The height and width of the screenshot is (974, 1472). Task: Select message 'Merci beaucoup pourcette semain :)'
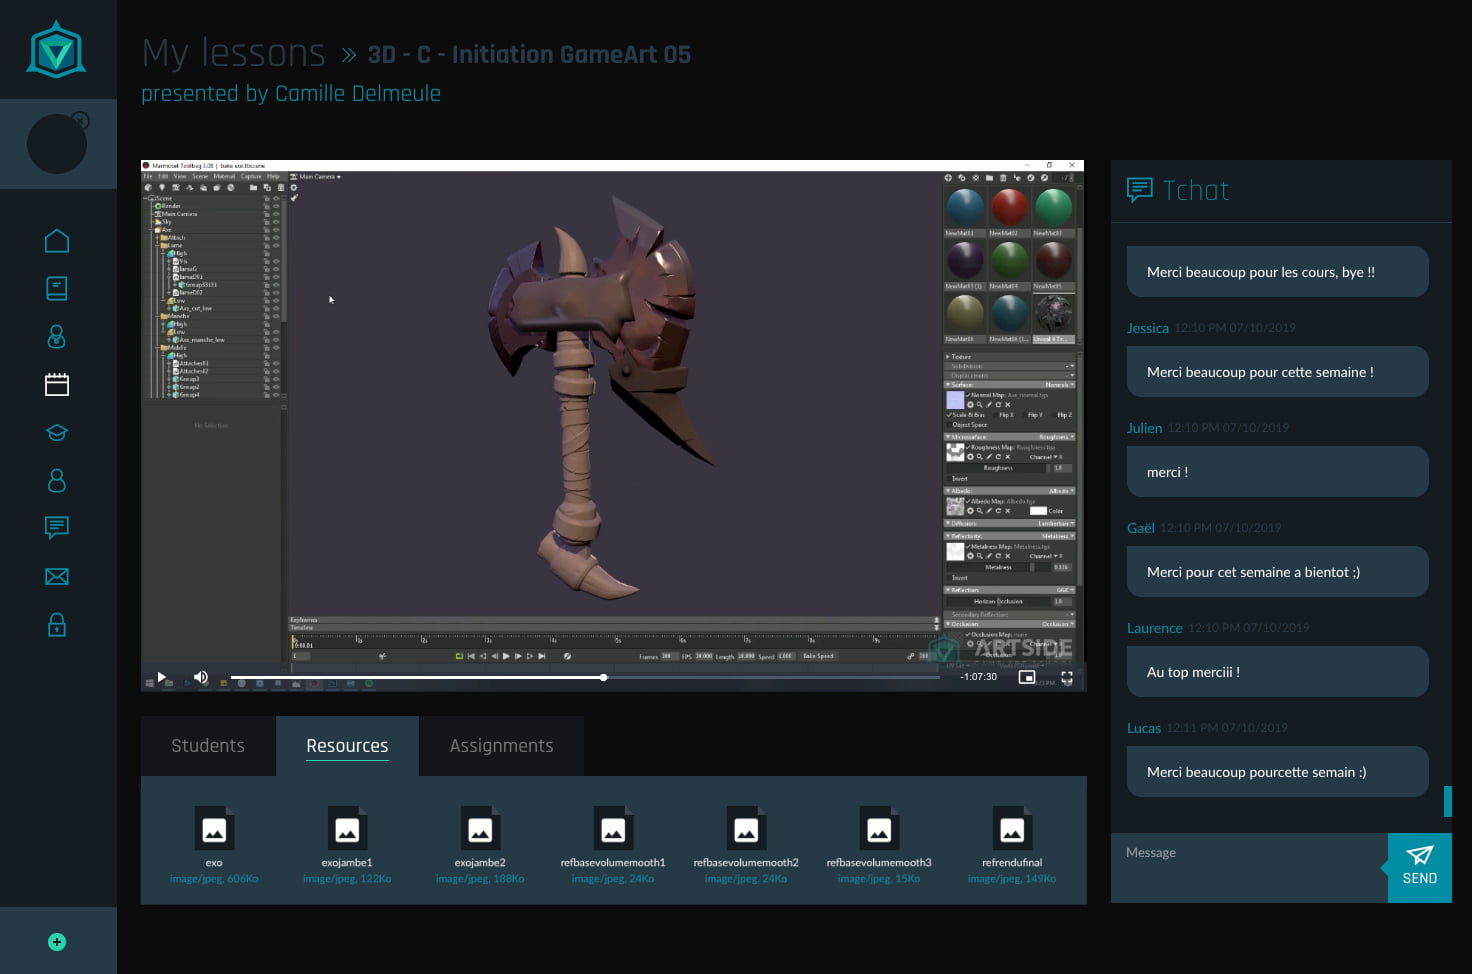click(x=1277, y=772)
